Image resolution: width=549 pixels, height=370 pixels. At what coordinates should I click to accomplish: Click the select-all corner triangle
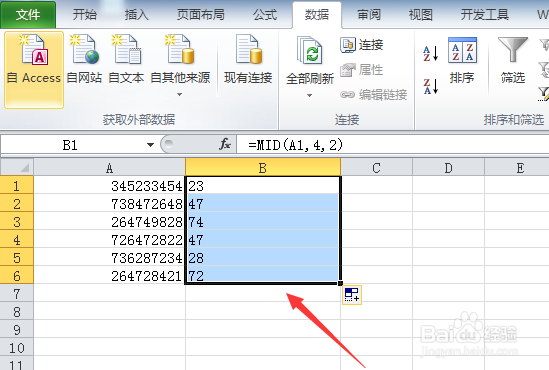coord(17,167)
